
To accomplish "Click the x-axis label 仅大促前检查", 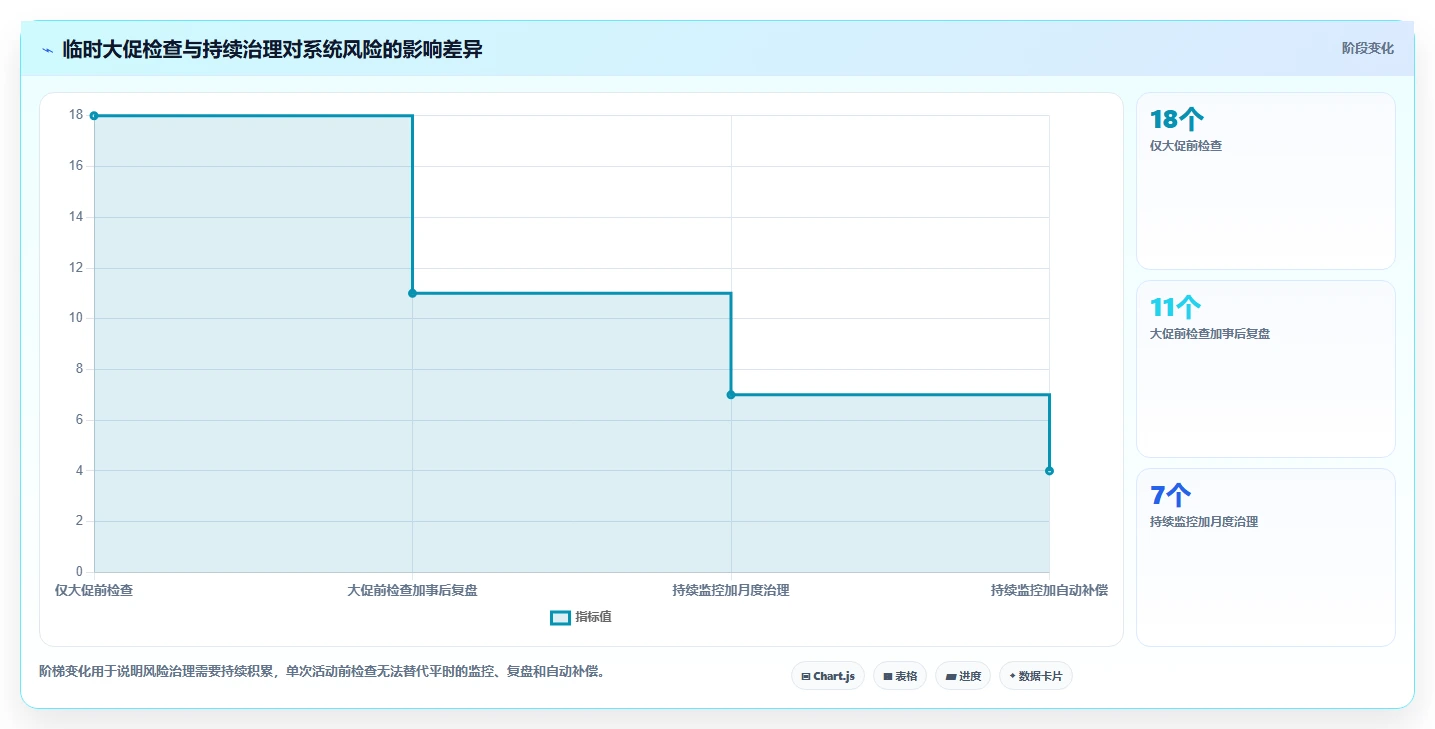I will pyautogui.click(x=94, y=590).
